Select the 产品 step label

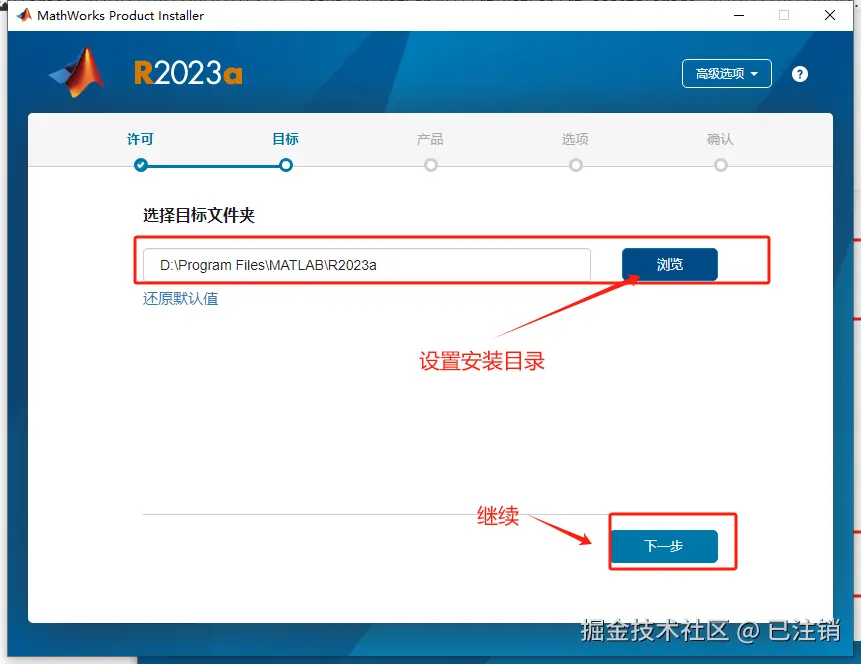430,139
